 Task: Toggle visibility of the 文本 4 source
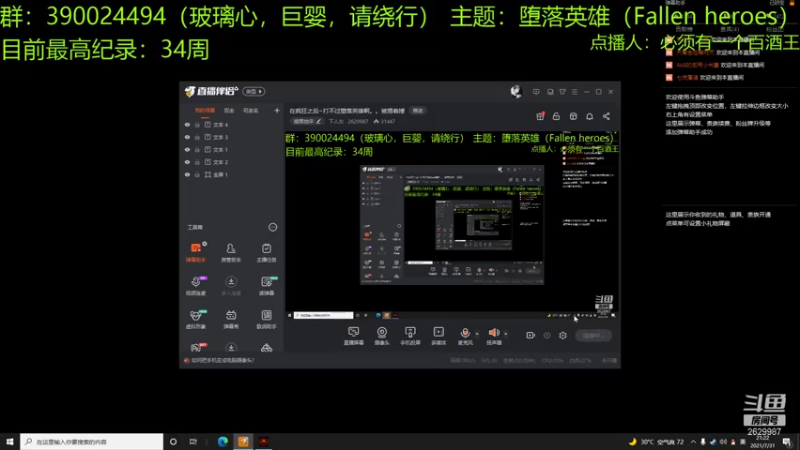tap(187, 124)
